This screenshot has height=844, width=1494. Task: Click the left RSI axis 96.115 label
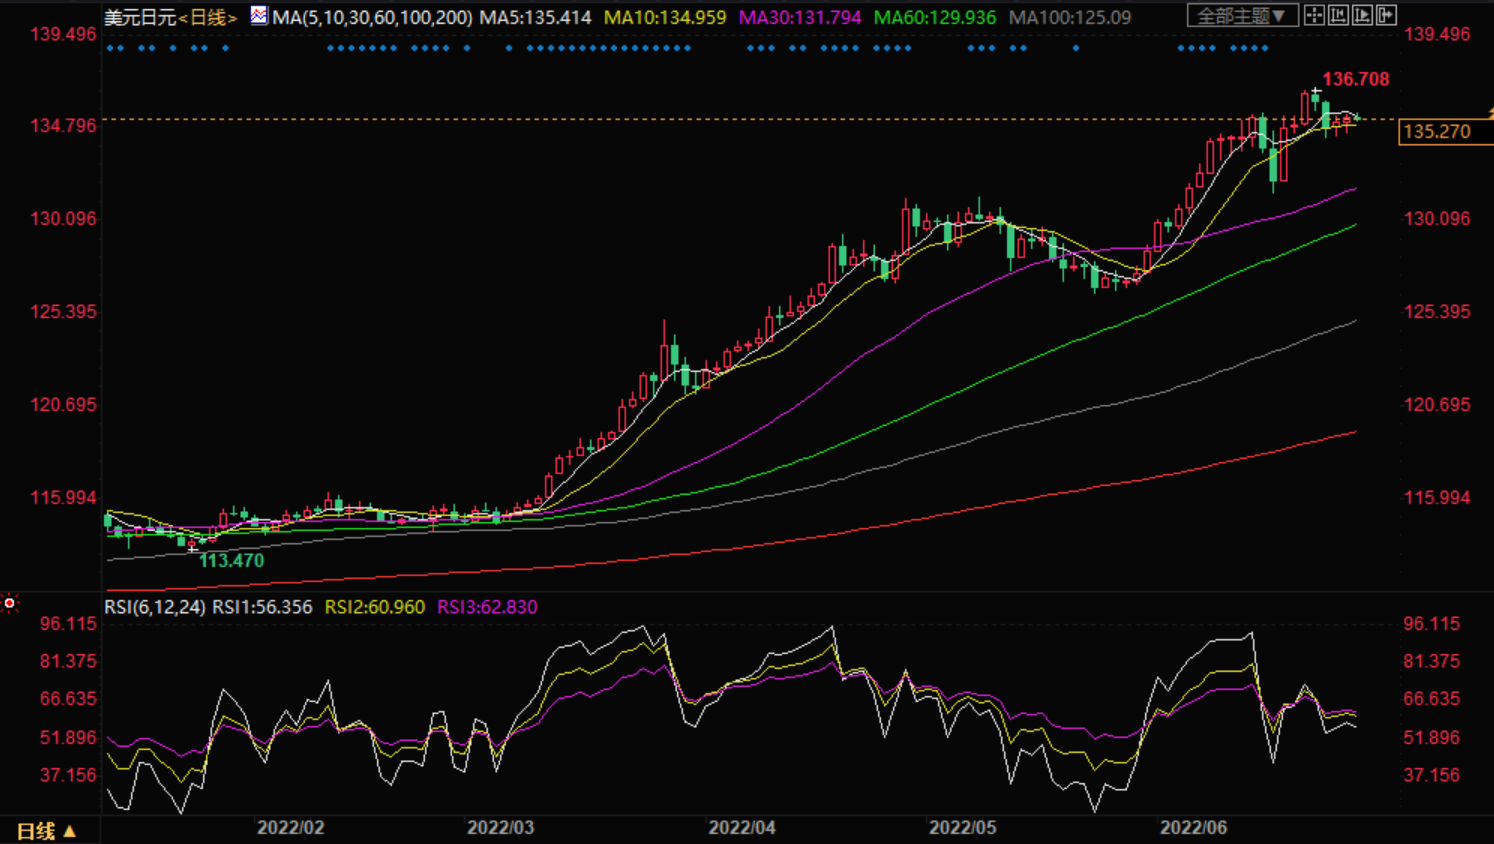68,624
